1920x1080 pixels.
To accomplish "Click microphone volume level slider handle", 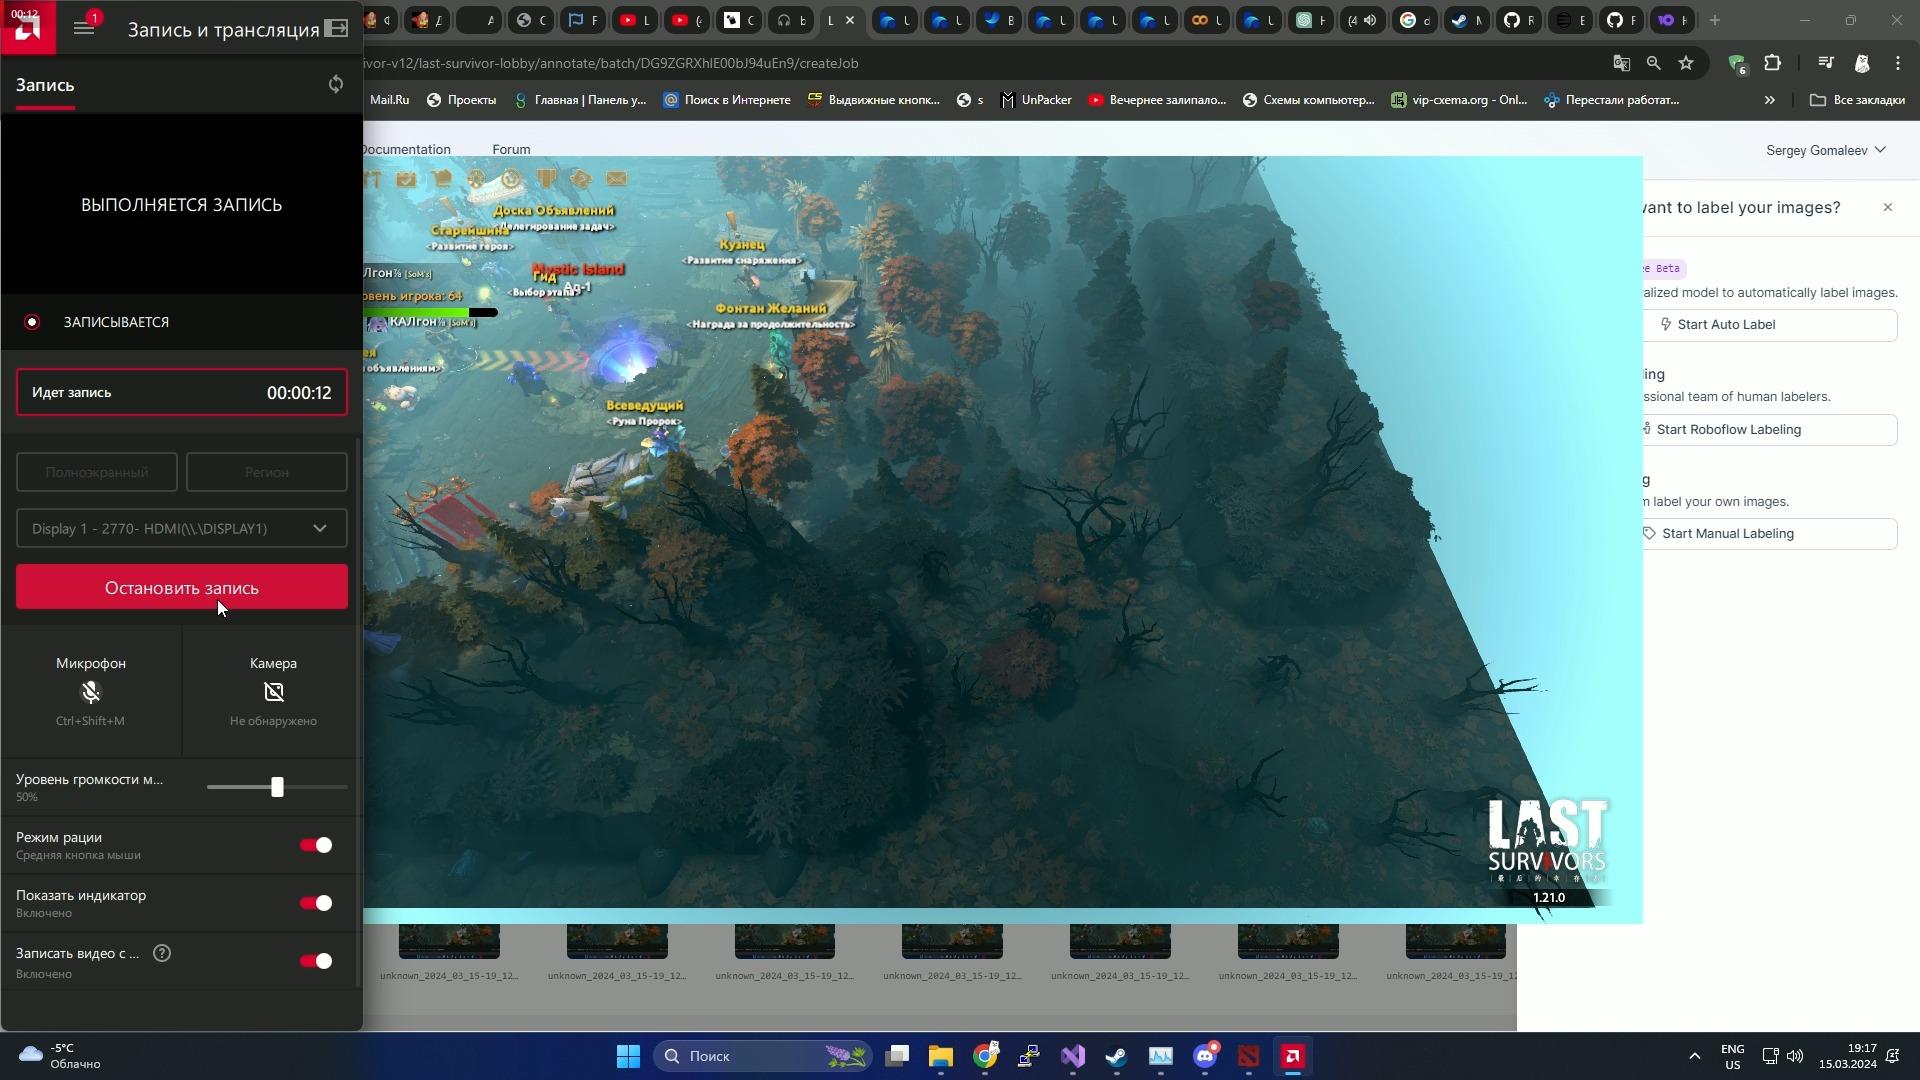I will 277,787.
